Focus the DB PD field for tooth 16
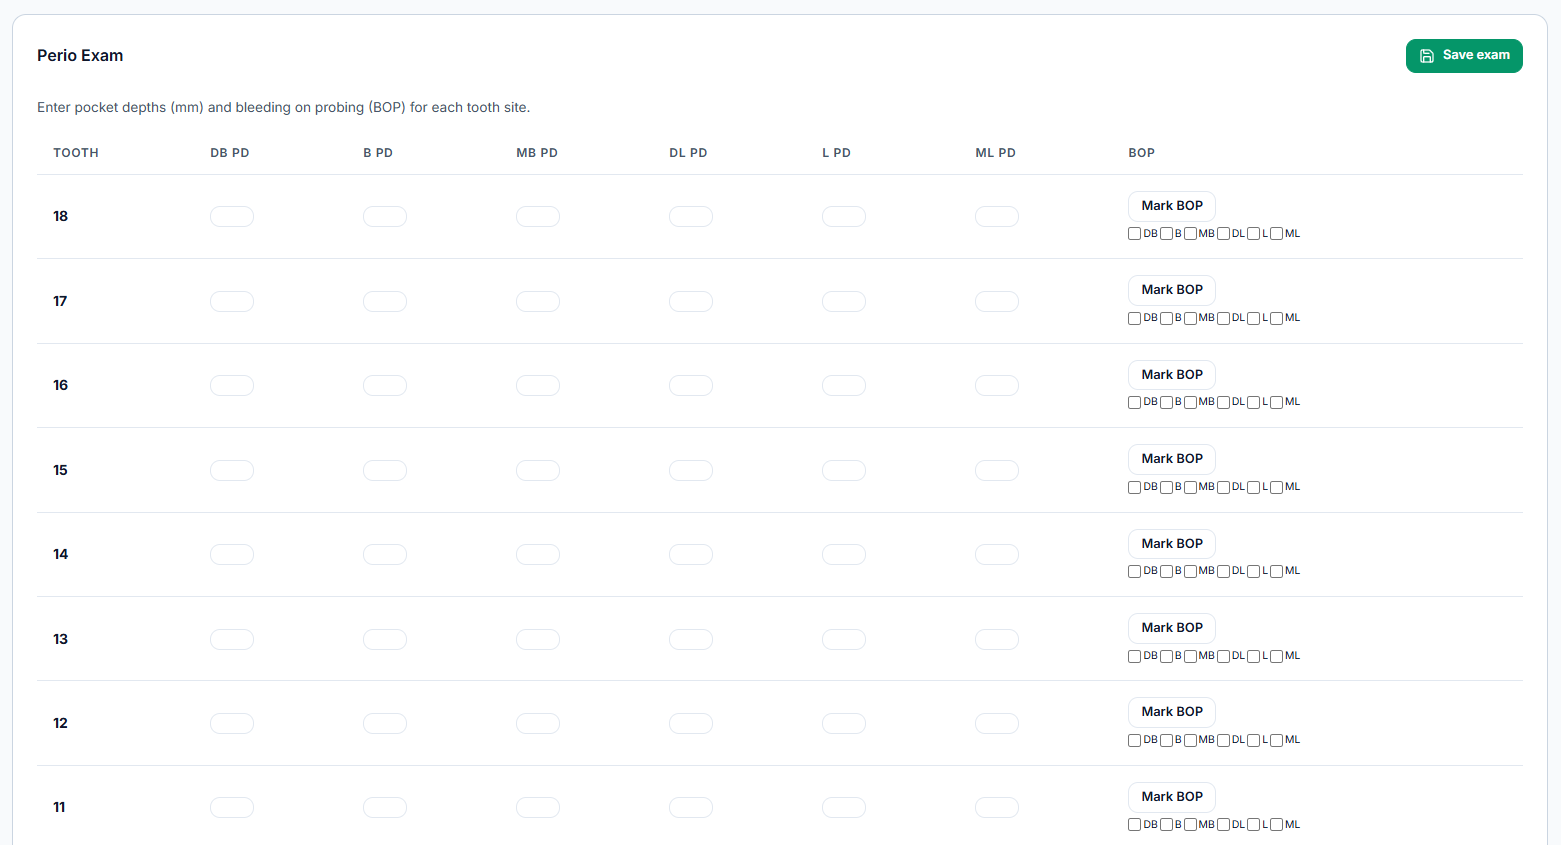The image size is (1561, 845). 232,385
